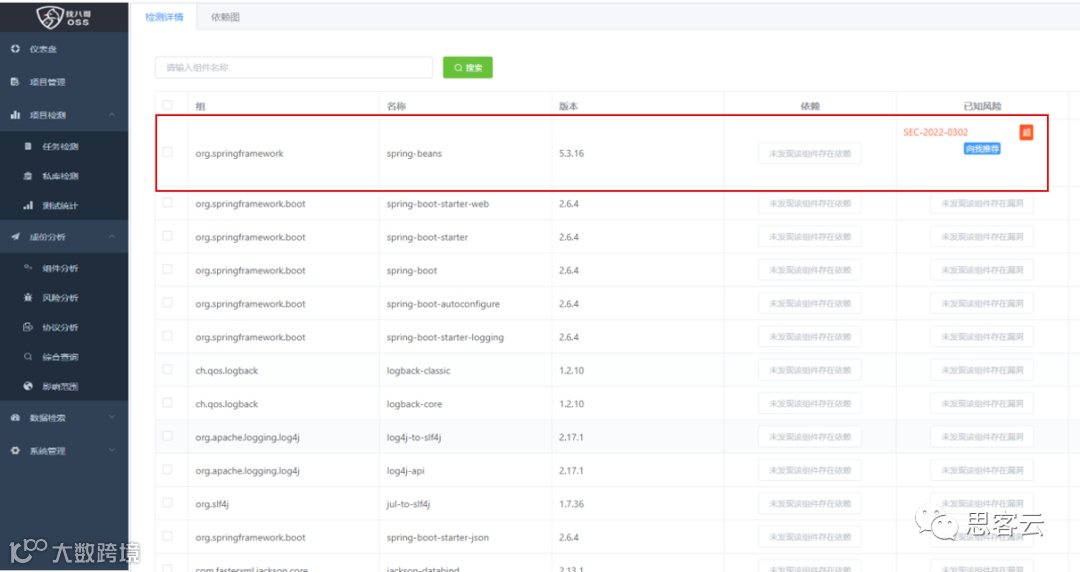
Task: Click the 版本 column header
Action: click(x=568, y=106)
